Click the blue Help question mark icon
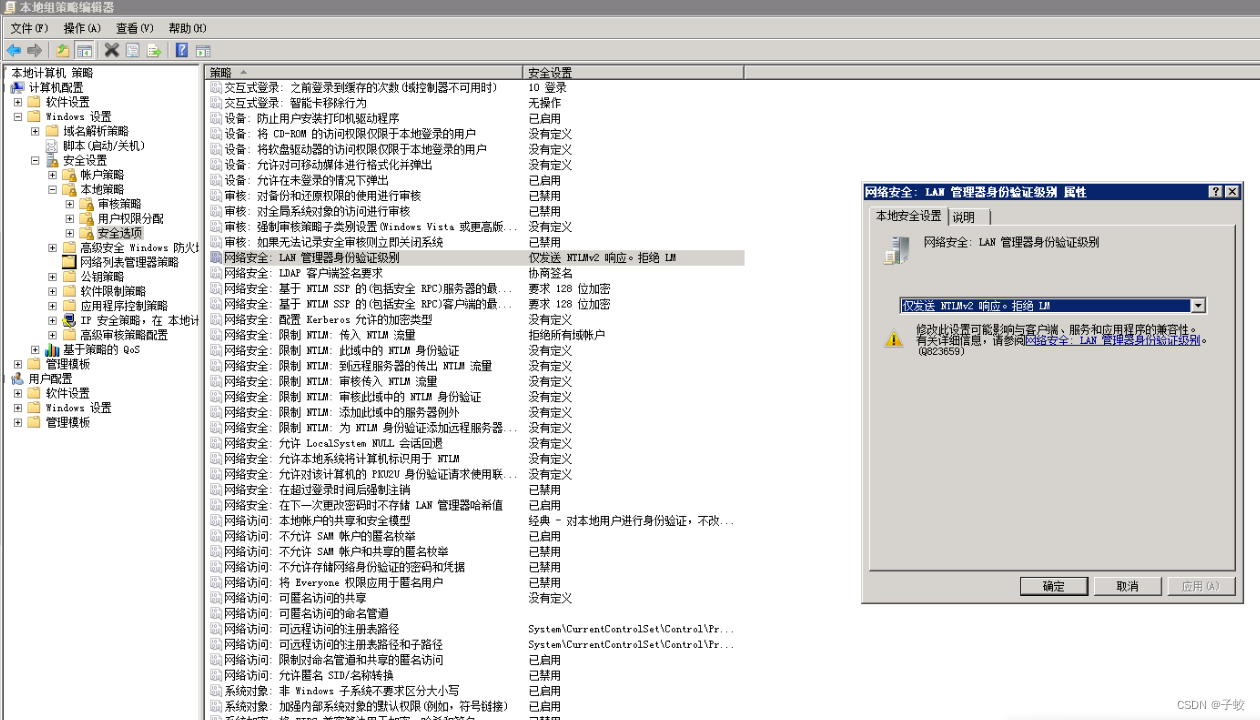This screenshot has height=720, width=1260. 182,50
